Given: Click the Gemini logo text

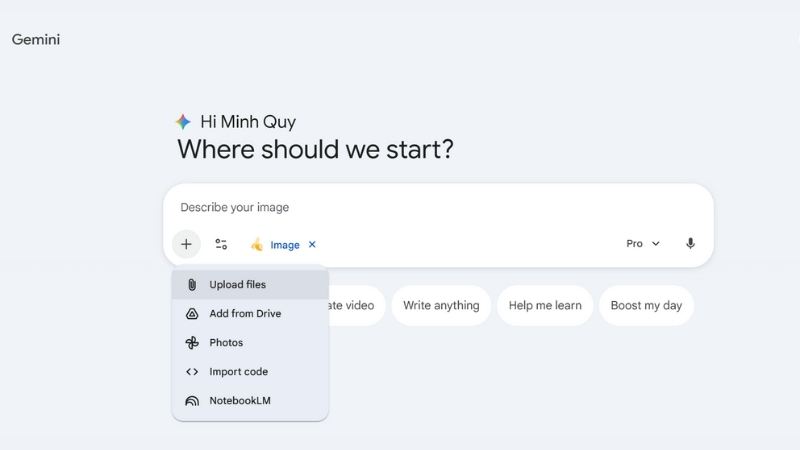Looking at the screenshot, I should click(36, 39).
